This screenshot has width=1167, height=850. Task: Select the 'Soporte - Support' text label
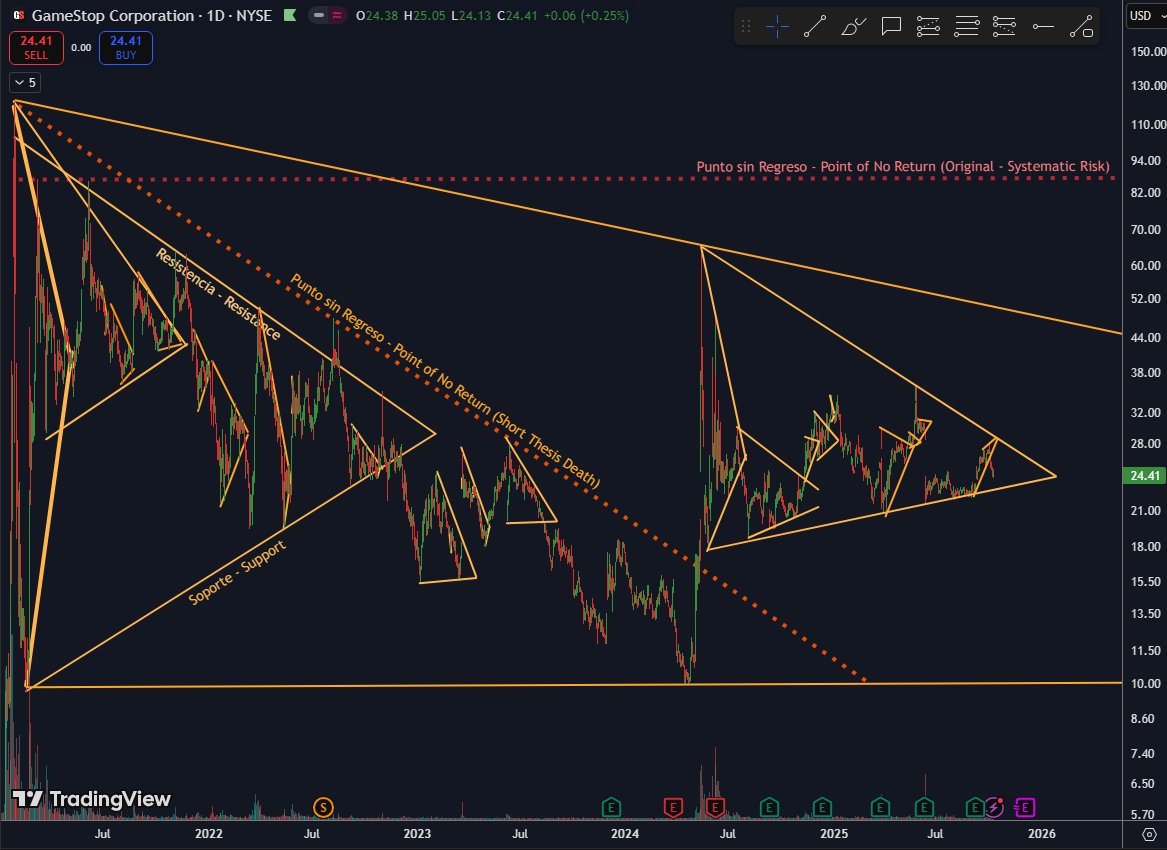[x=237, y=572]
